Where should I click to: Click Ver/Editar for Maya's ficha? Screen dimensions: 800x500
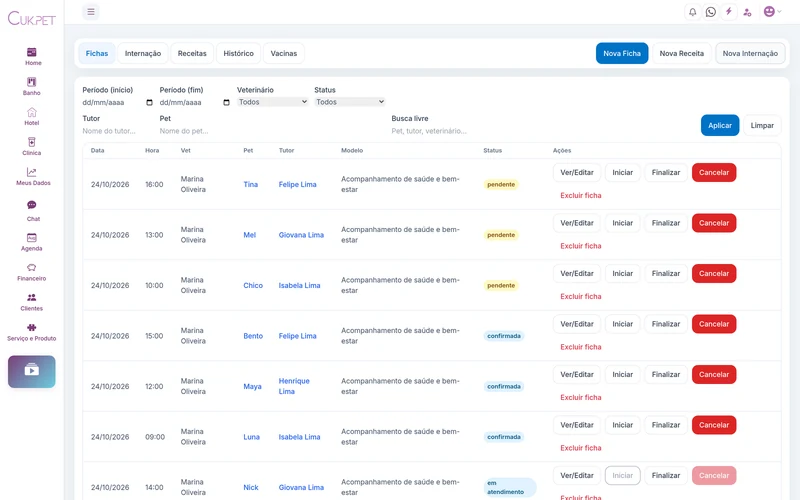[x=577, y=374]
